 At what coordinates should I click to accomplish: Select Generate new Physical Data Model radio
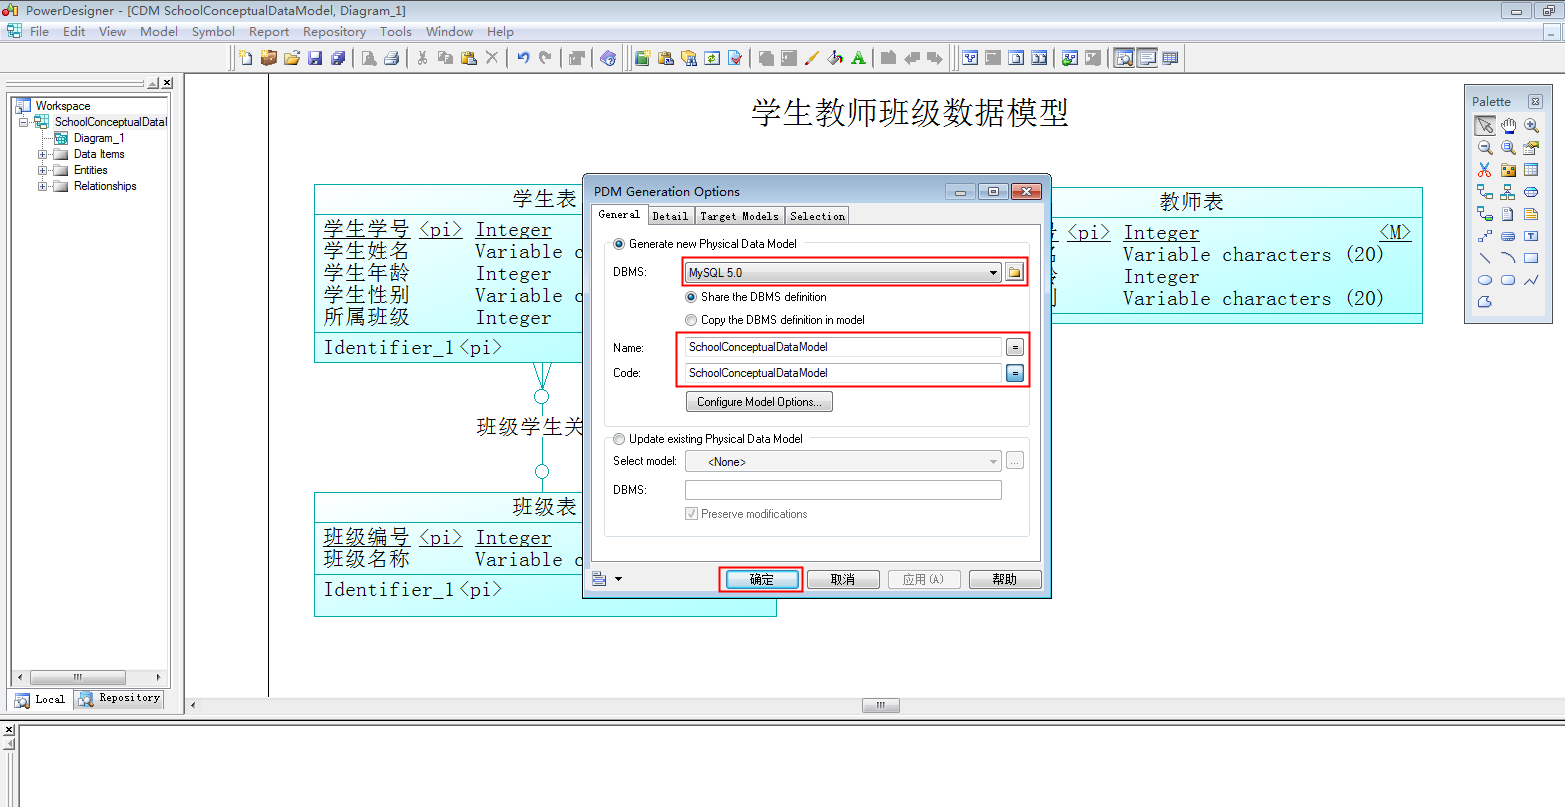pyautogui.click(x=620, y=244)
